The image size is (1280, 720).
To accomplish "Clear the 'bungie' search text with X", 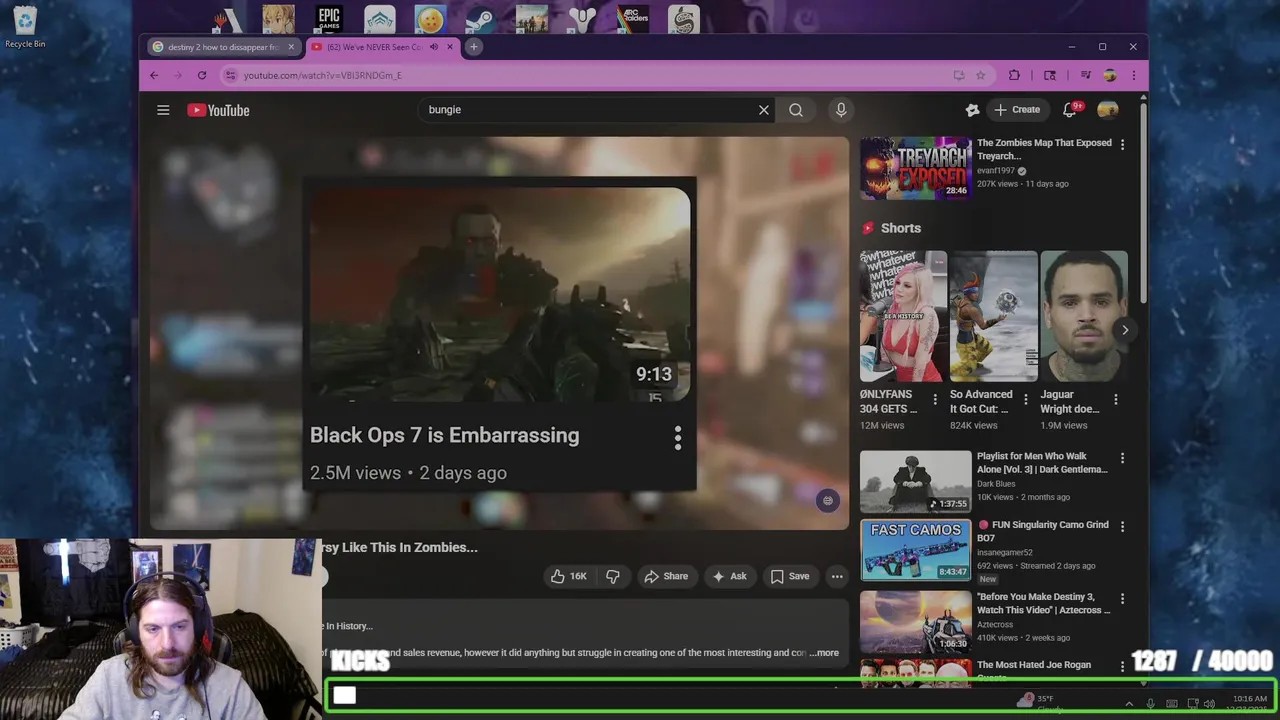I will (764, 110).
